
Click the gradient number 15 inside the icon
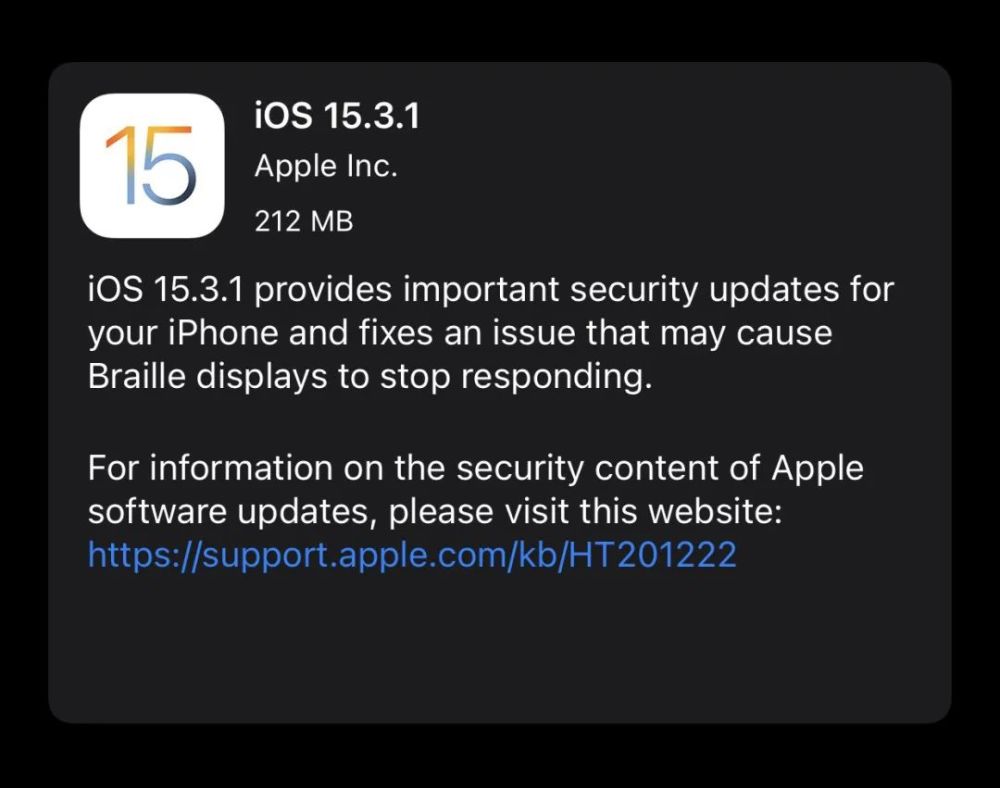pyautogui.click(x=151, y=166)
